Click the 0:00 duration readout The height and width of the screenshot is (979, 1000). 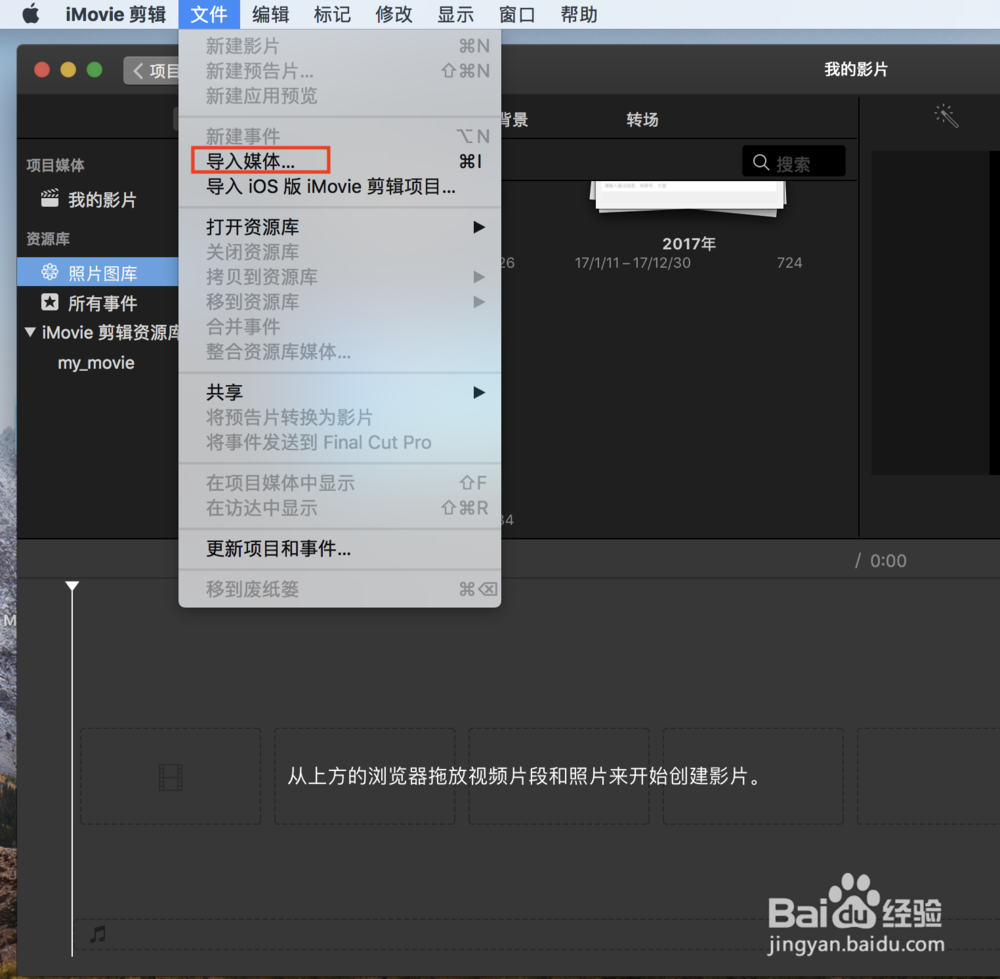tap(888, 561)
